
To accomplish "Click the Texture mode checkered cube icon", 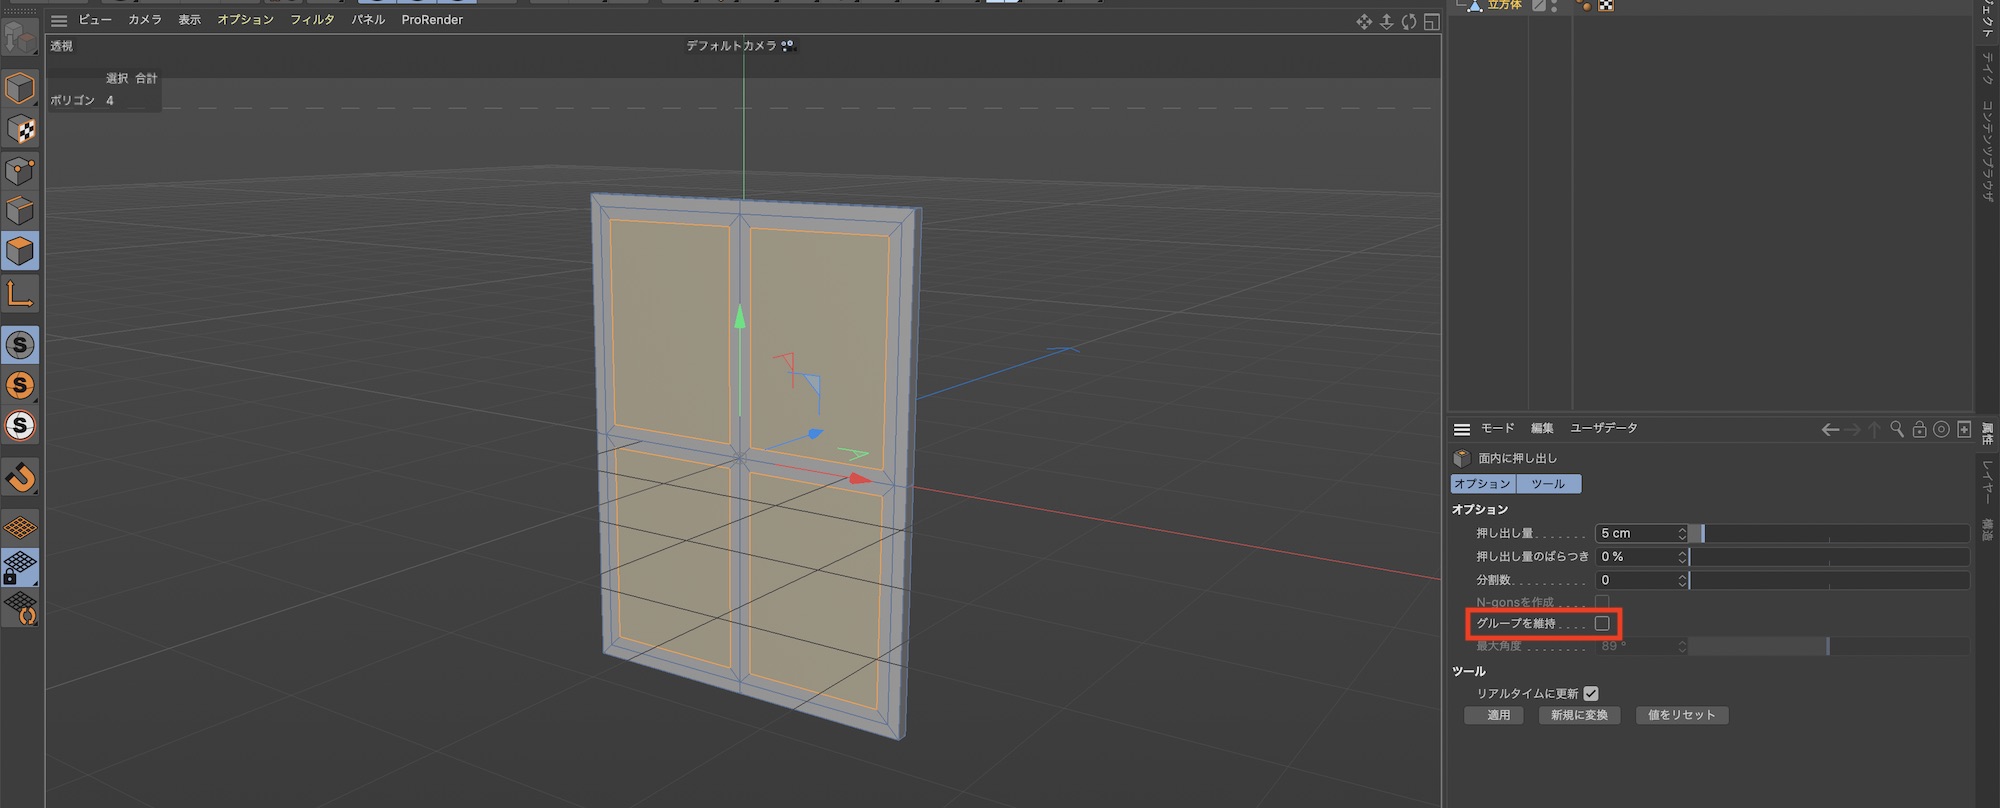I will coord(20,129).
